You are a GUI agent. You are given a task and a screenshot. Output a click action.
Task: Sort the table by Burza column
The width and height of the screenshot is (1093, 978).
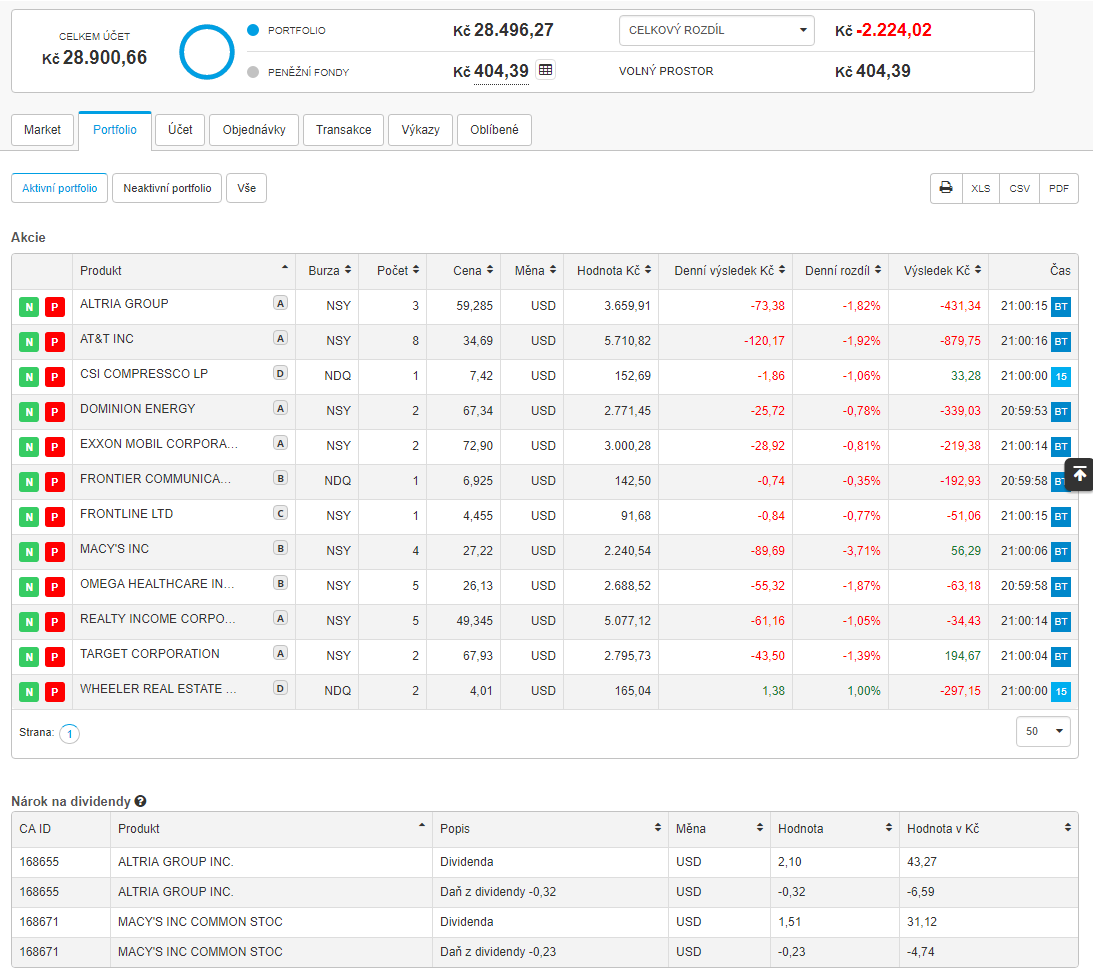point(327,270)
